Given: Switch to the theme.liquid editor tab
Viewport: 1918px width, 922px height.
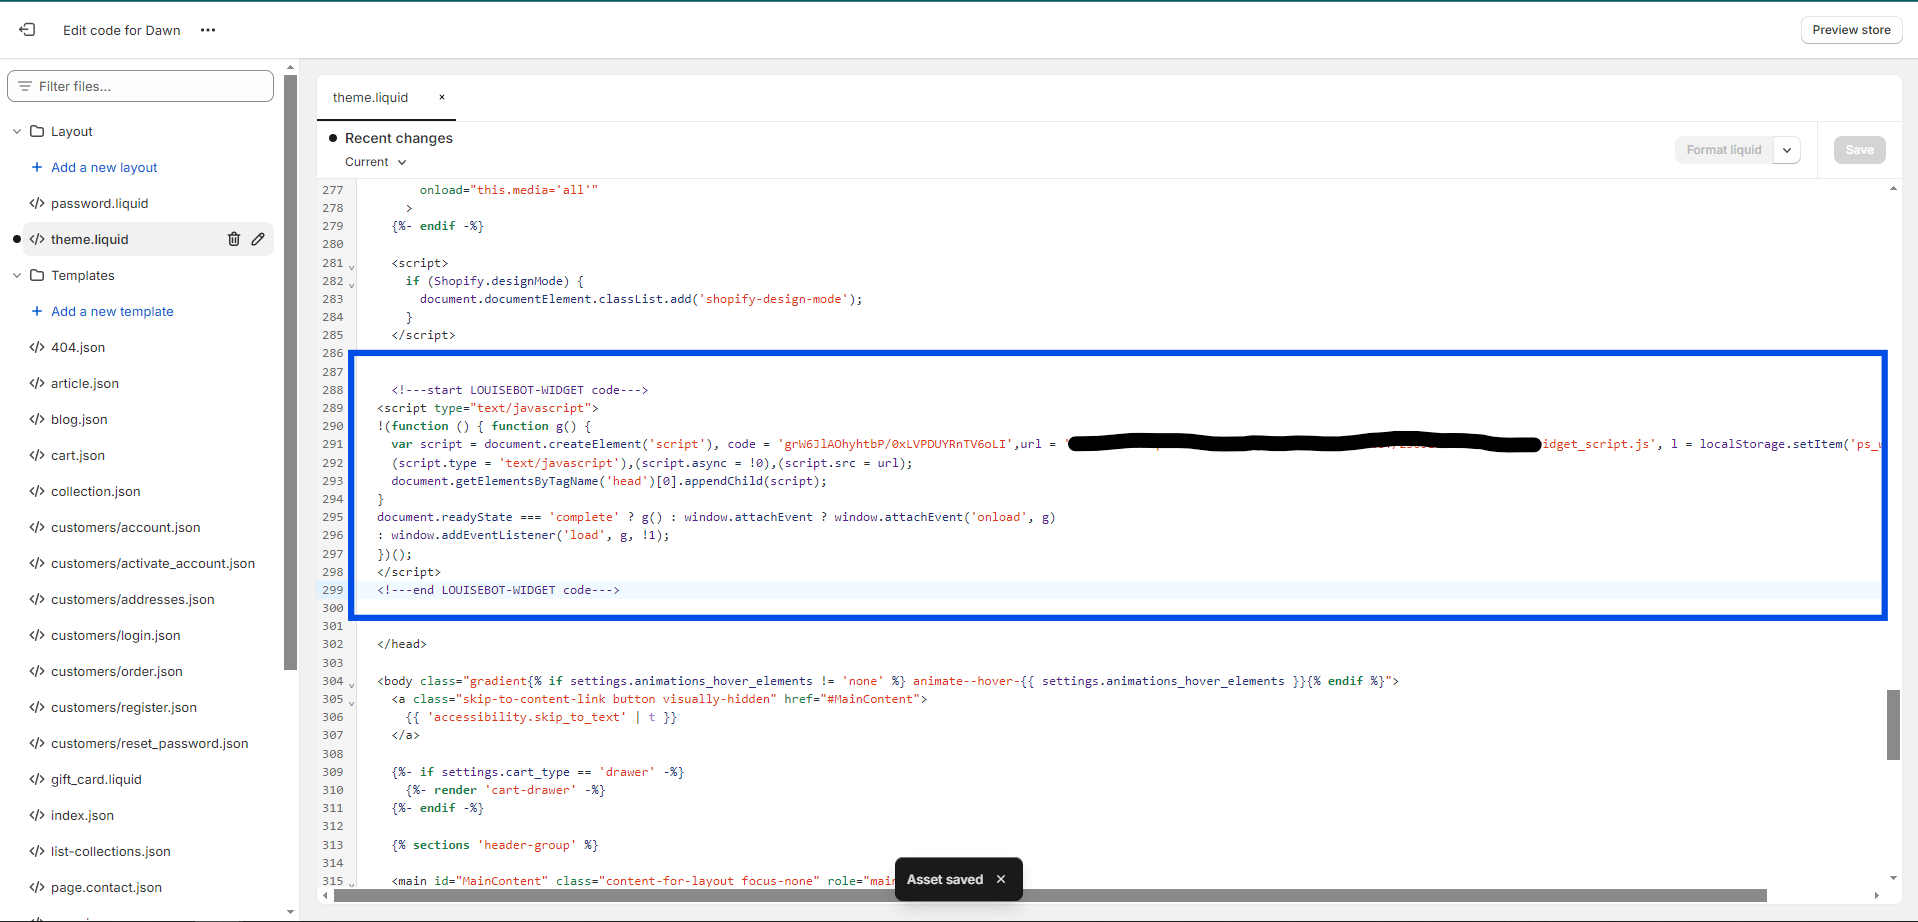Looking at the screenshot, I should point(370,97).
